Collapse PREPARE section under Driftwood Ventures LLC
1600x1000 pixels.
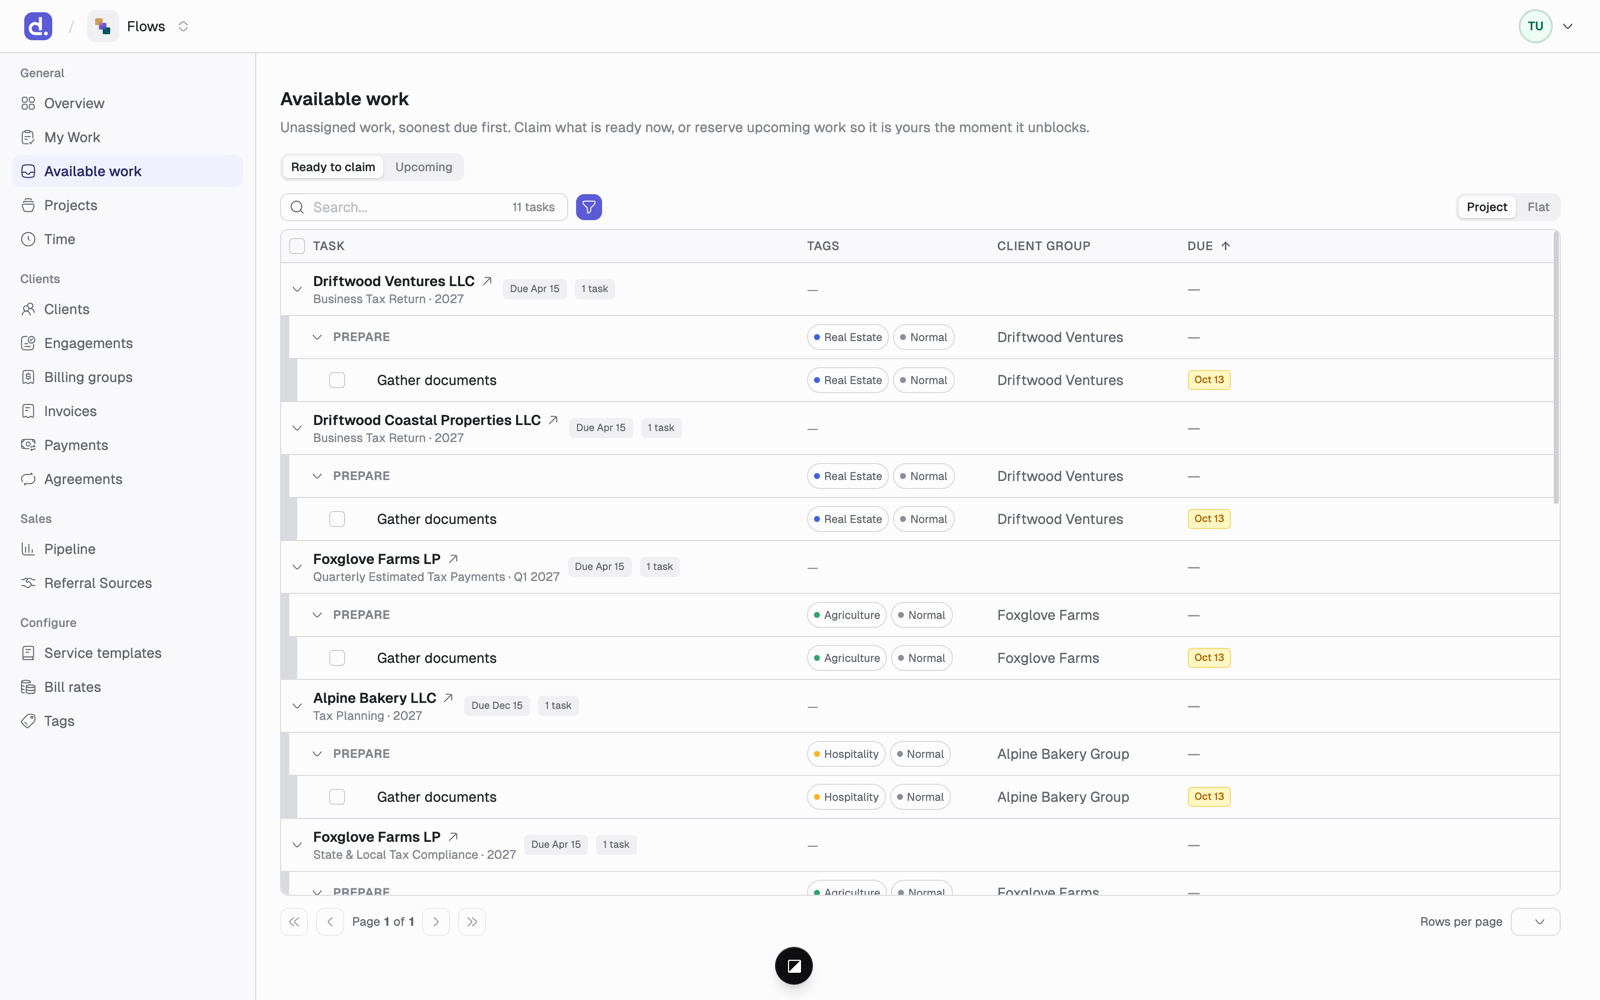click(317, 337)
